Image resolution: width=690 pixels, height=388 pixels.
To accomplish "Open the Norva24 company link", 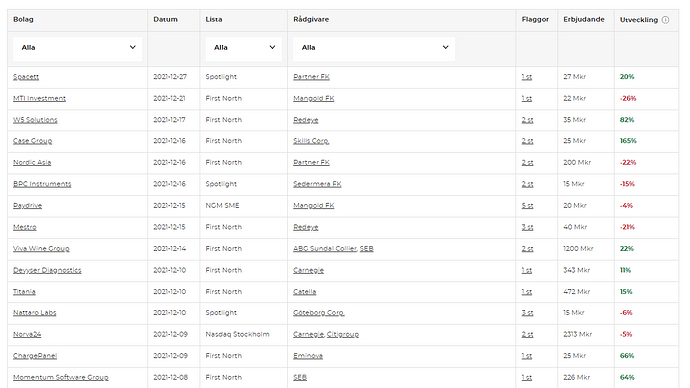I will (27, 334).
